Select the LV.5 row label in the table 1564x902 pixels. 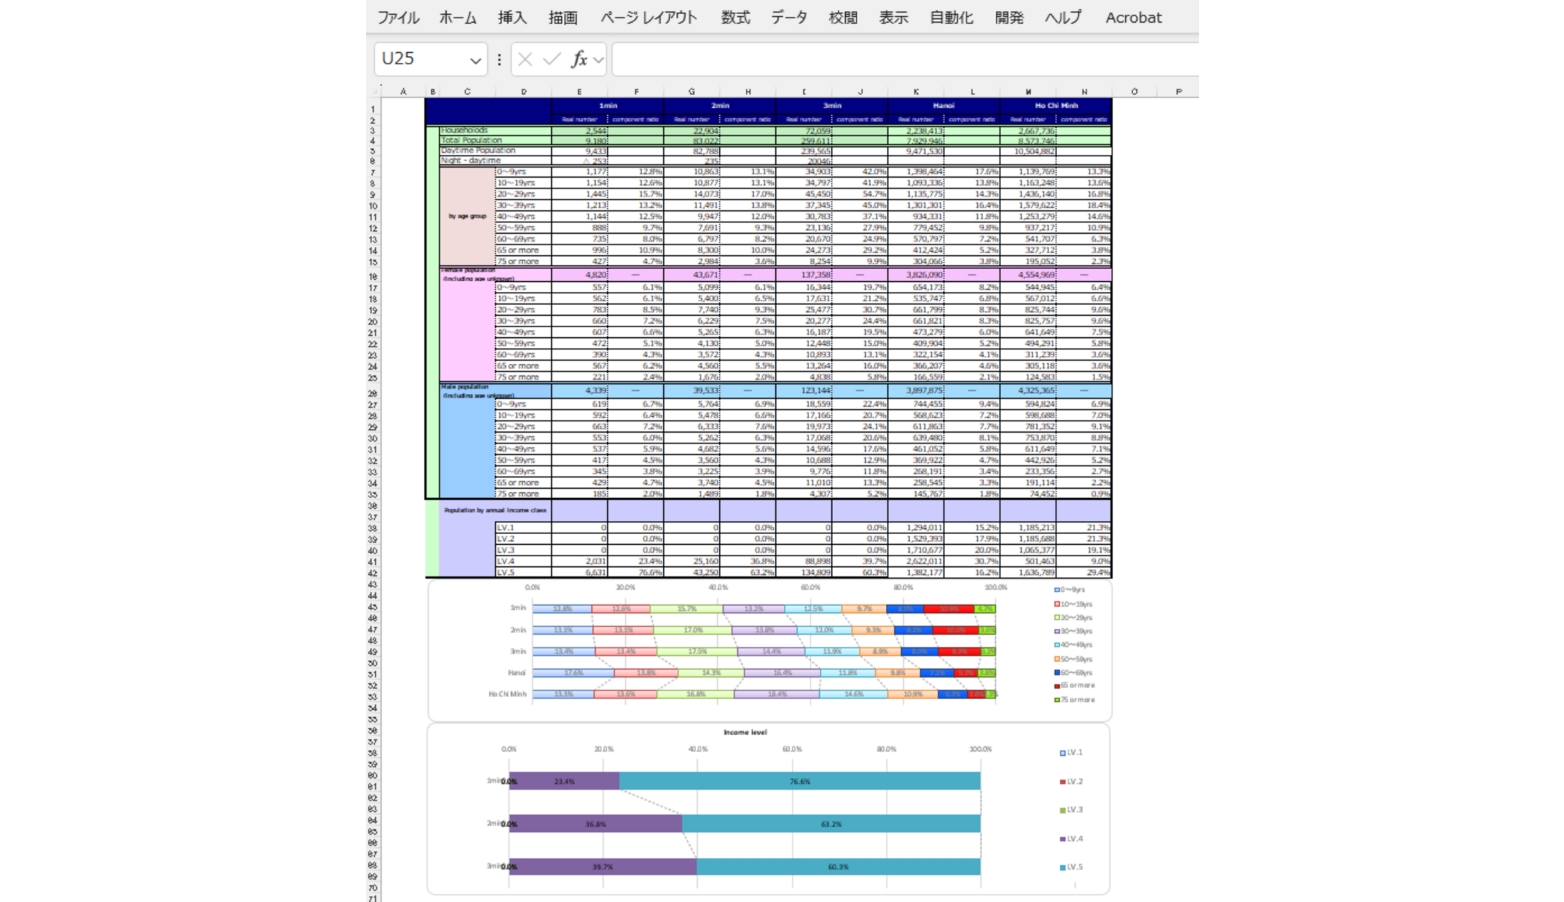point(523,573)
